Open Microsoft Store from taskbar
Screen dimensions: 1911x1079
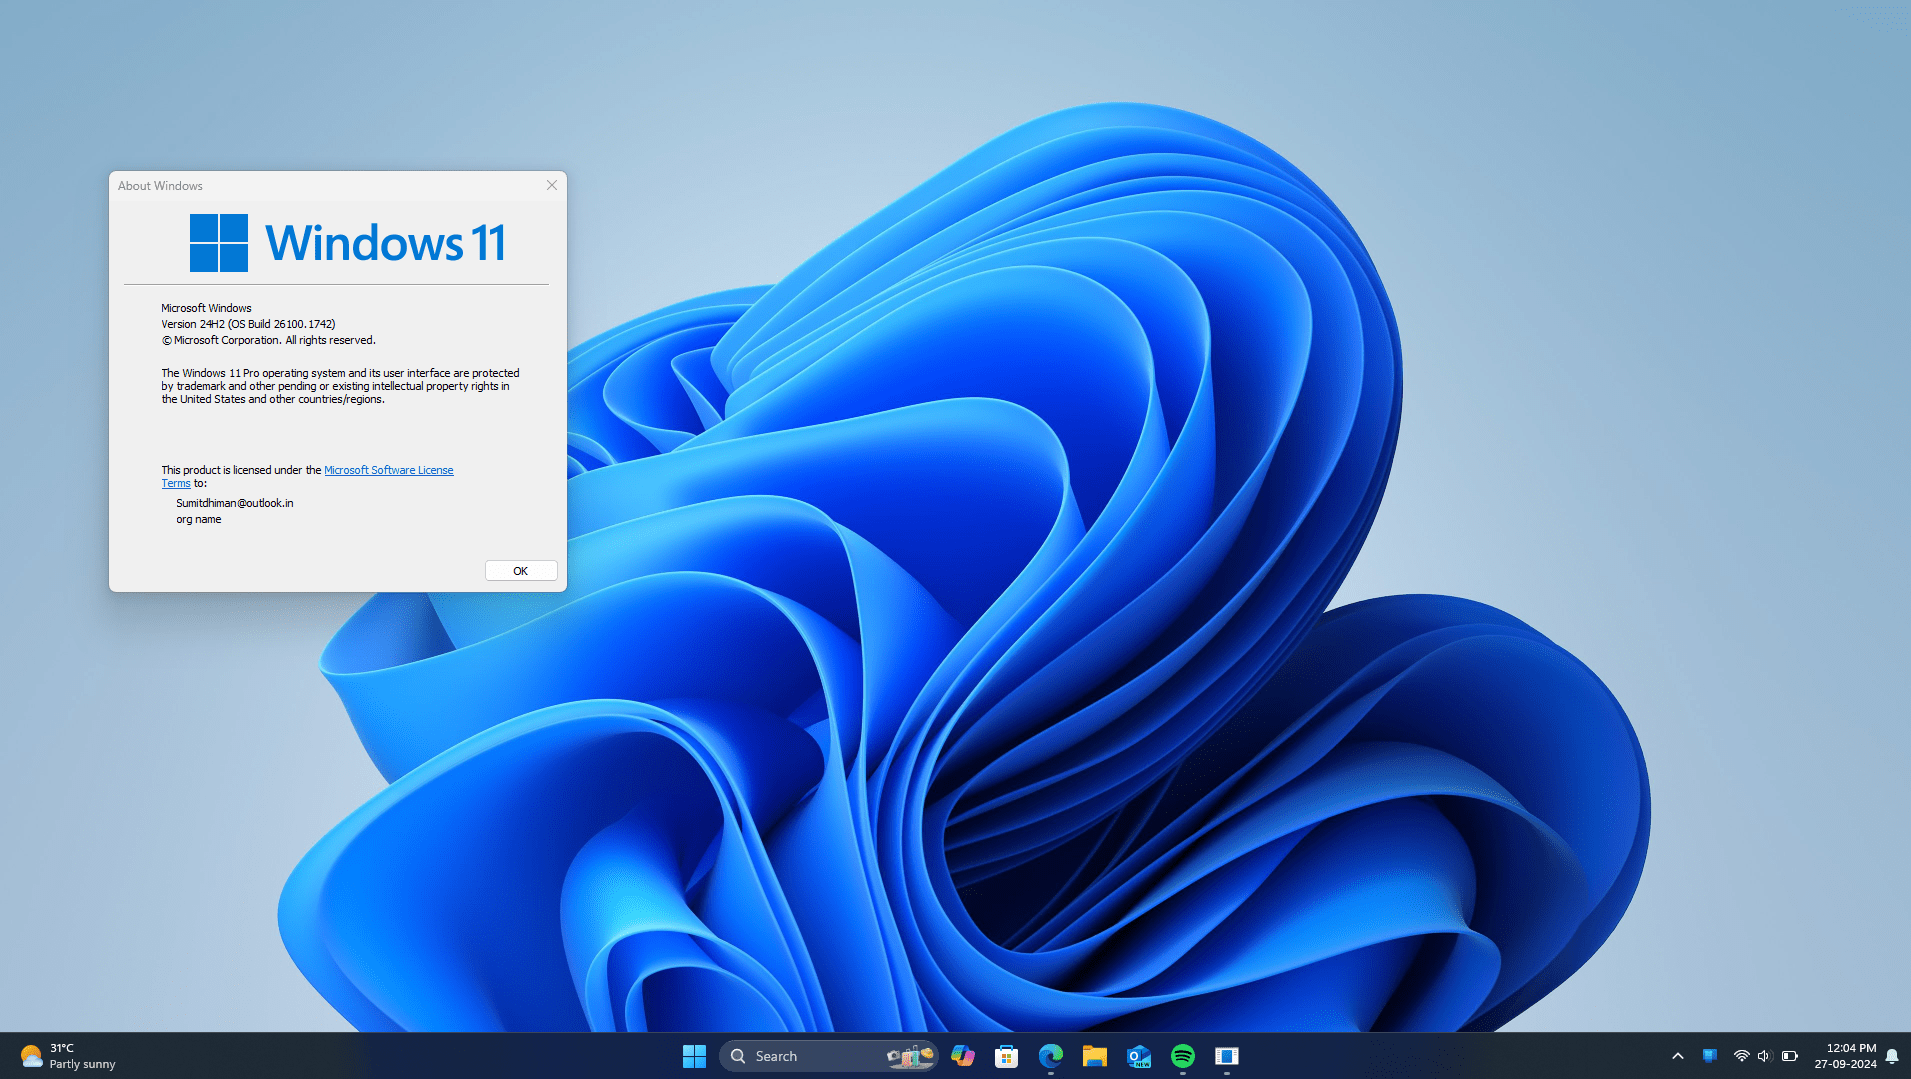[x=1007, y=1056]
